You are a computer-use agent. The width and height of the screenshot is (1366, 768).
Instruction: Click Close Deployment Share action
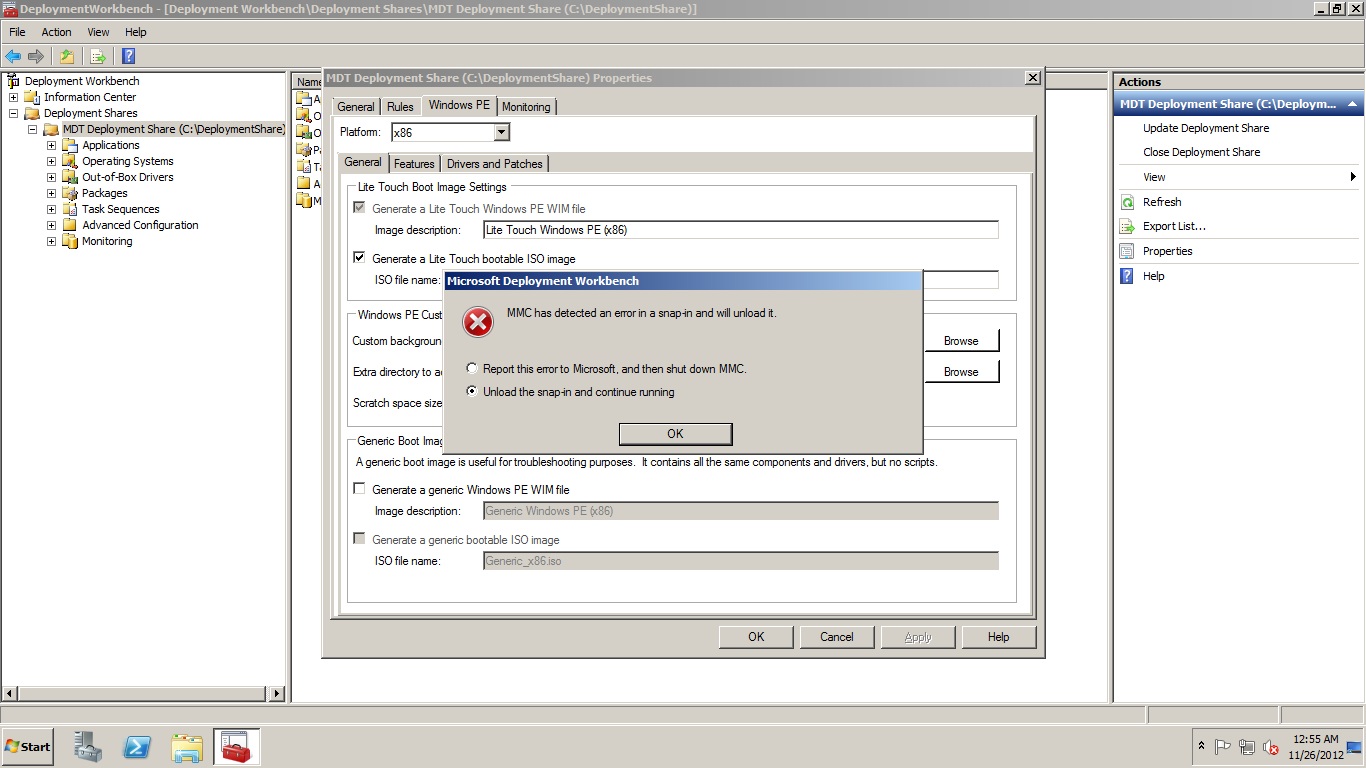(1201, 152)
